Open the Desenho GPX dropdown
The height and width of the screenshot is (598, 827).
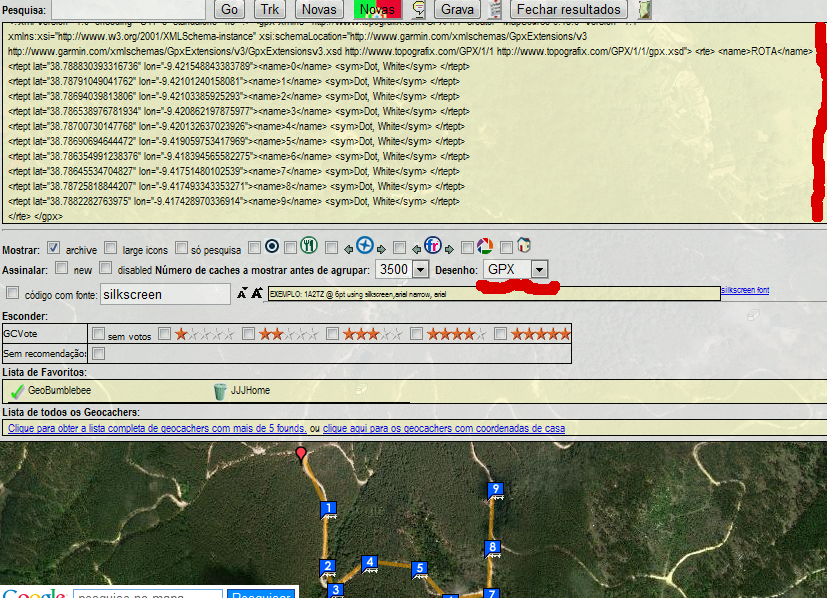(515, 269)
